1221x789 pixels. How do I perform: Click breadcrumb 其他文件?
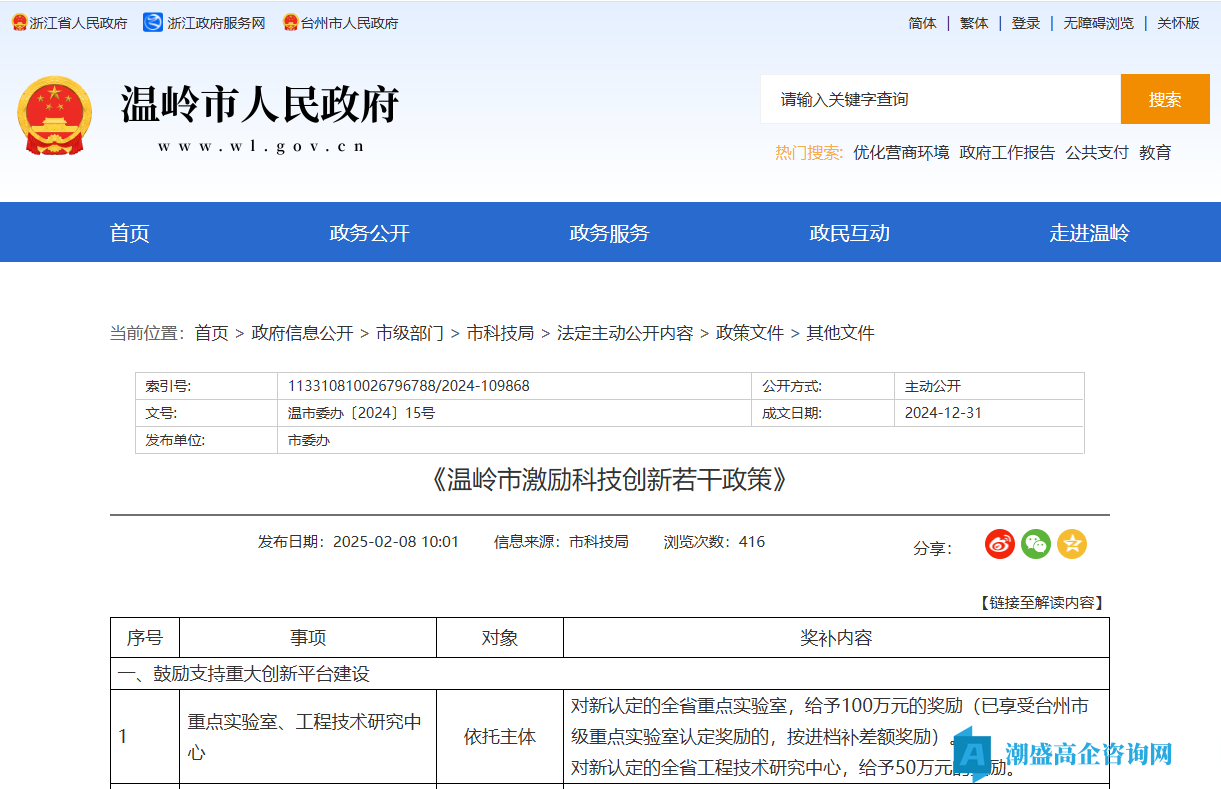841,333
